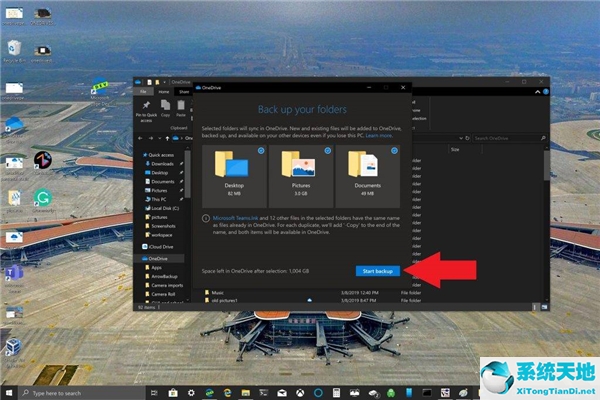Toggle the Documents folder checkmark

click(x=394, y=151)
